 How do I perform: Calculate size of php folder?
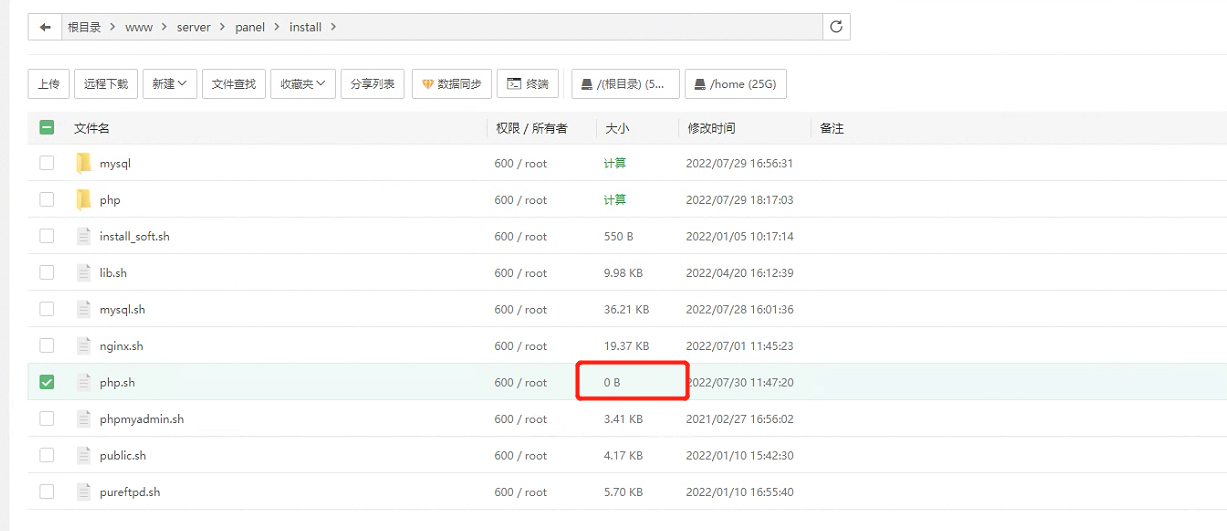point(615,200)
